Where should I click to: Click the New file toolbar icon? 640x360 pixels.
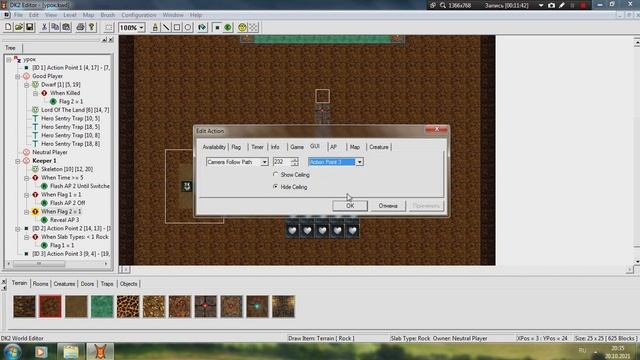(8, 27)
